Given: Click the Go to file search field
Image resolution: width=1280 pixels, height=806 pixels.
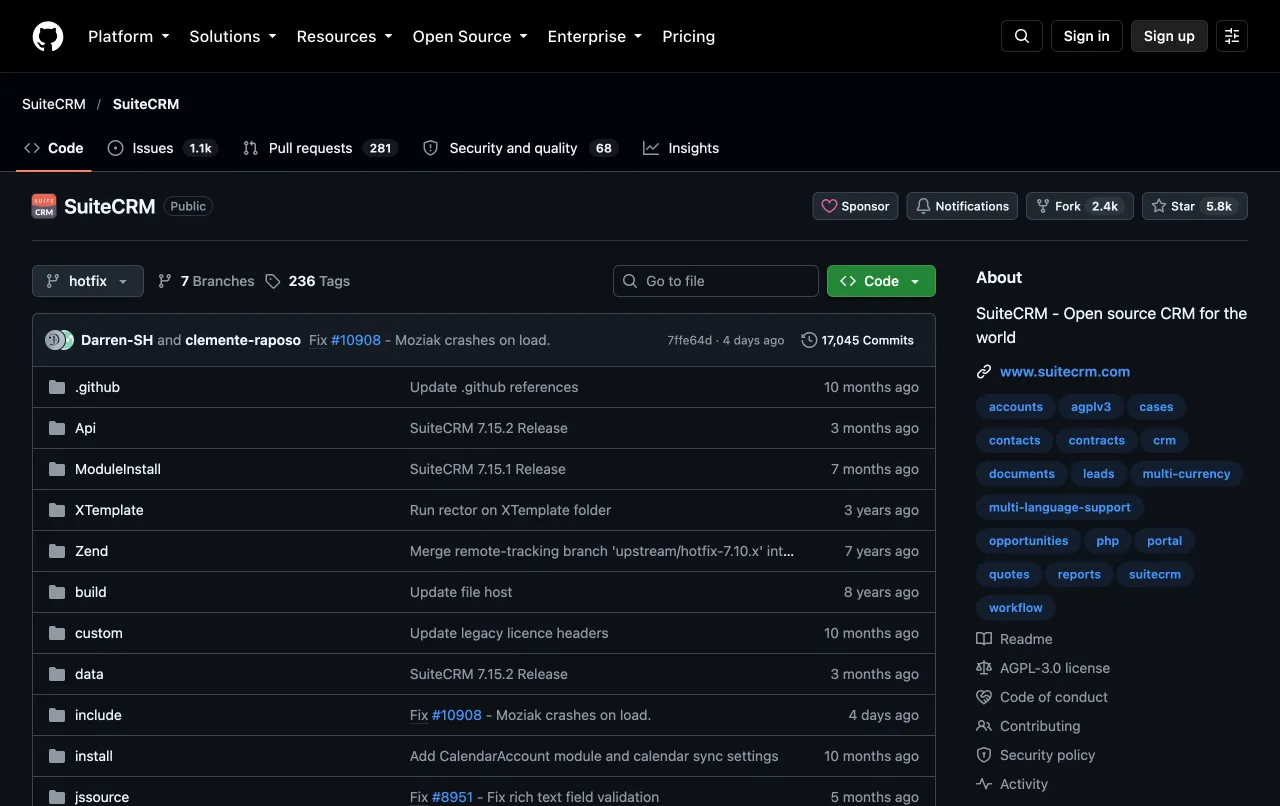Looking at the screenshot, I should click(716, 281).
